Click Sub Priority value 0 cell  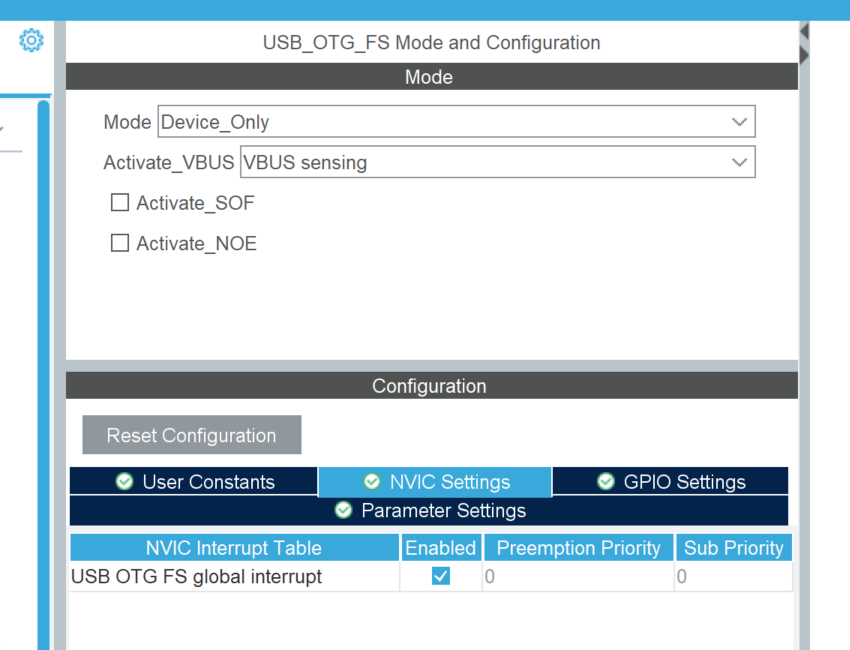click(733, 576)
